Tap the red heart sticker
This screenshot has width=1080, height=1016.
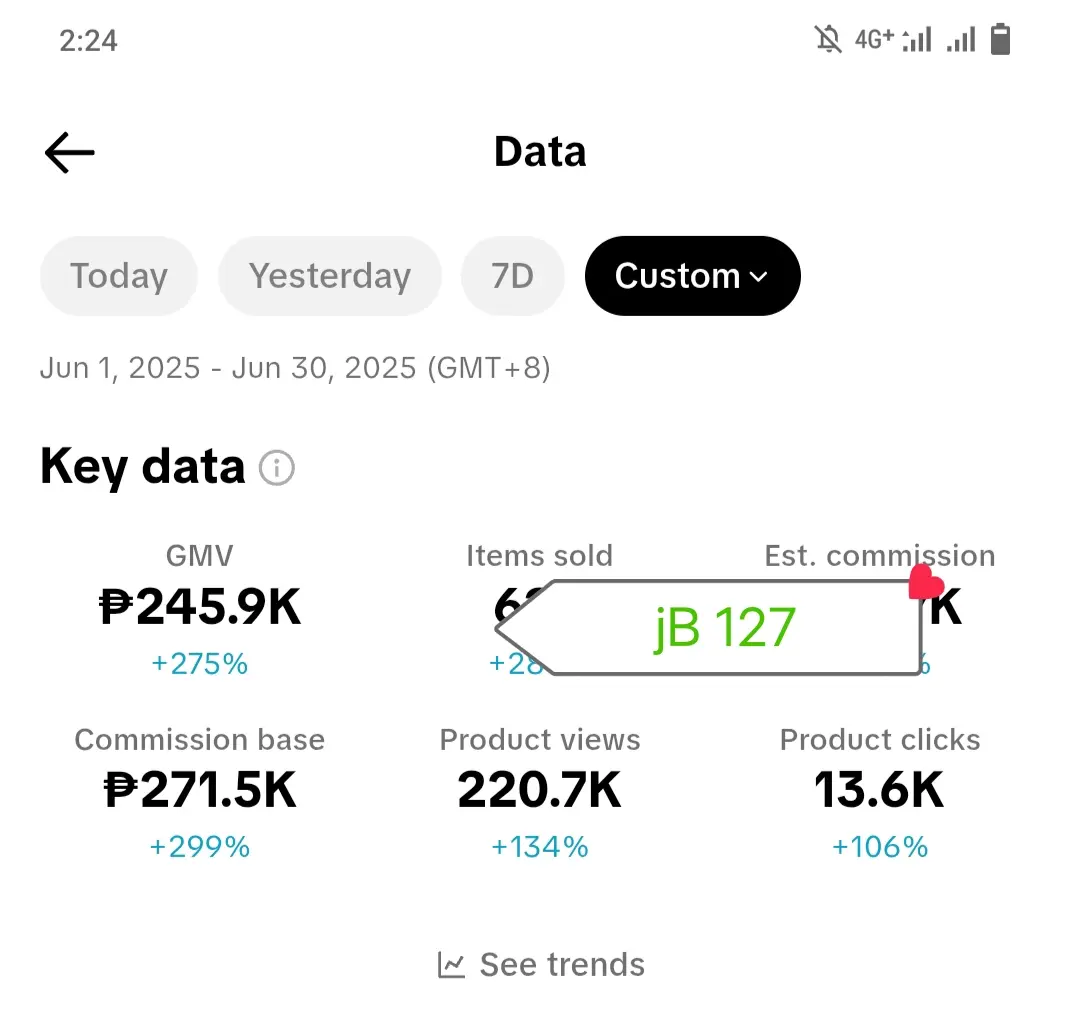pyautogui.click(x=925, y=582)
